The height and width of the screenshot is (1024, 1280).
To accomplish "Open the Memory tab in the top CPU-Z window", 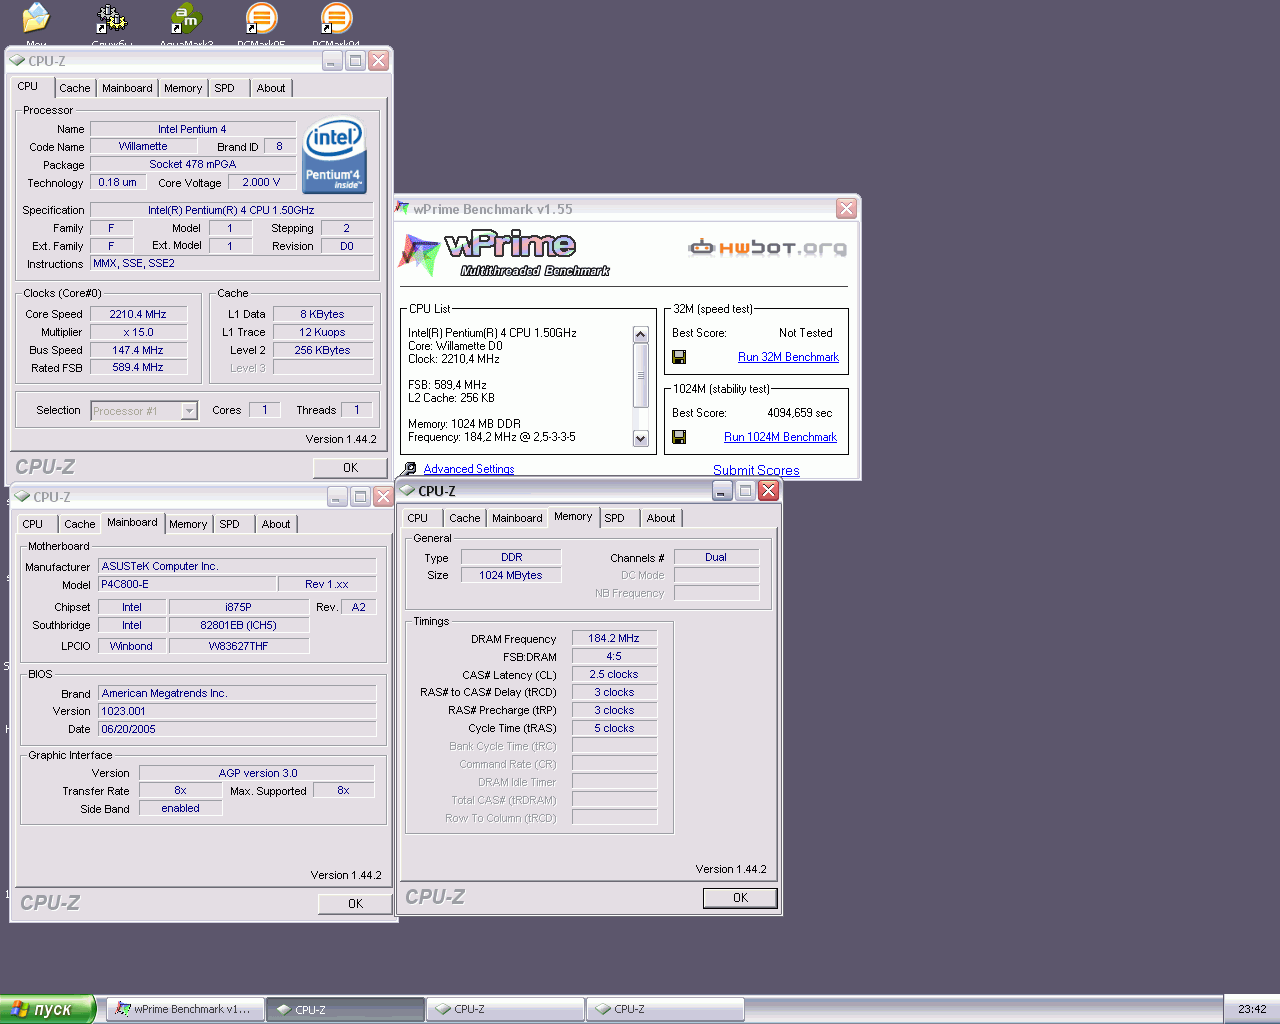I will pos(183,88).
